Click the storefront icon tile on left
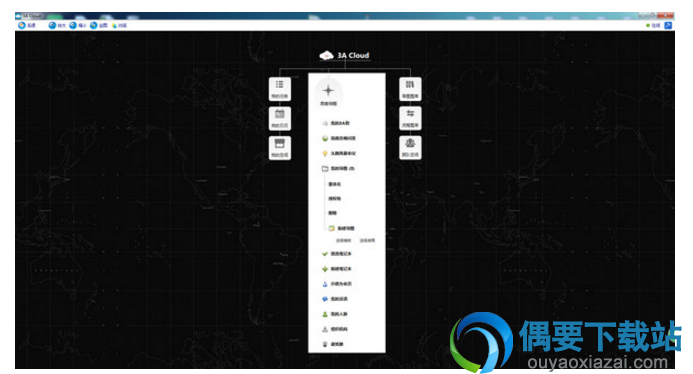The width and height of the screenshot is (693, 374). (x=280, y=148)
